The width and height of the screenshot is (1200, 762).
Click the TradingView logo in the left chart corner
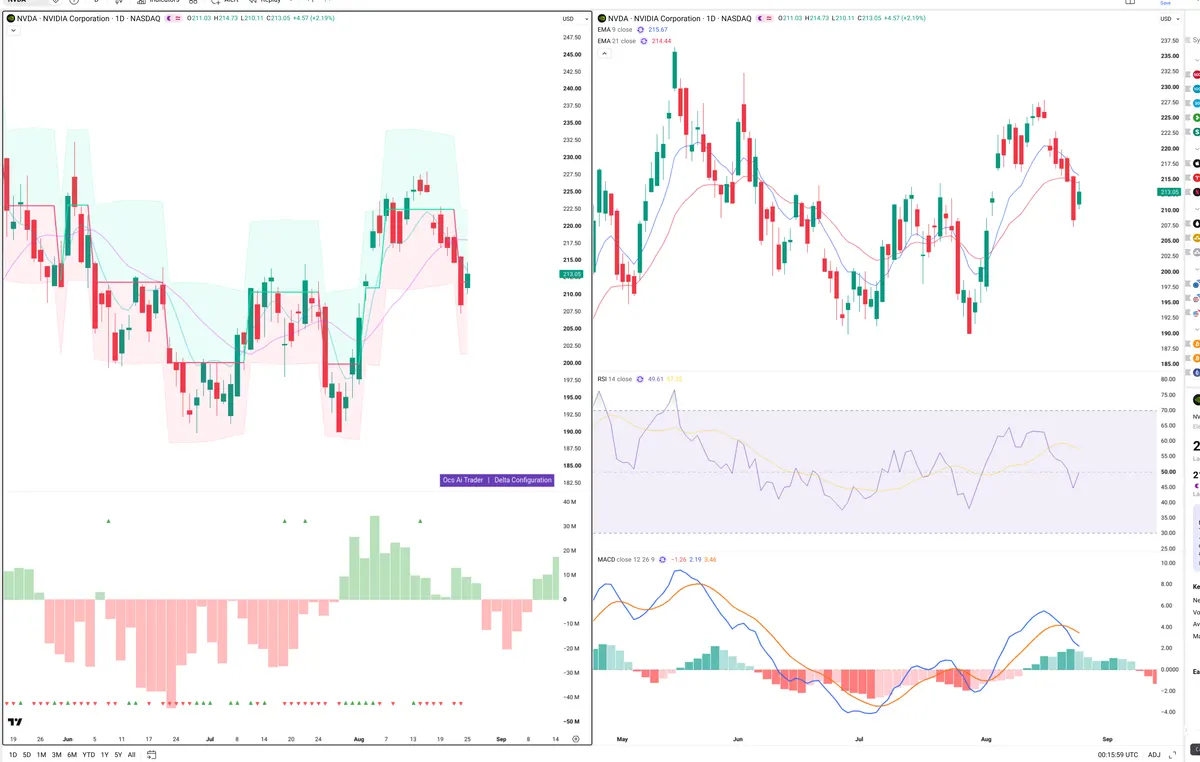(15, 722)
